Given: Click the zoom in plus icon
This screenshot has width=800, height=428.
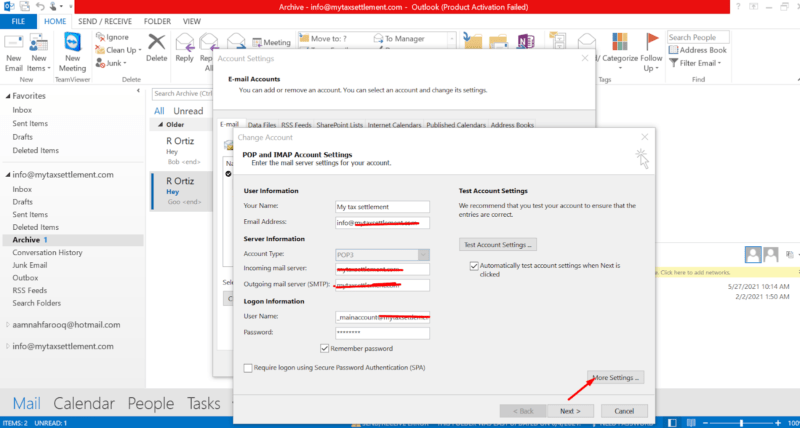Looking at the screenshot, I should [x=778, y=423].
